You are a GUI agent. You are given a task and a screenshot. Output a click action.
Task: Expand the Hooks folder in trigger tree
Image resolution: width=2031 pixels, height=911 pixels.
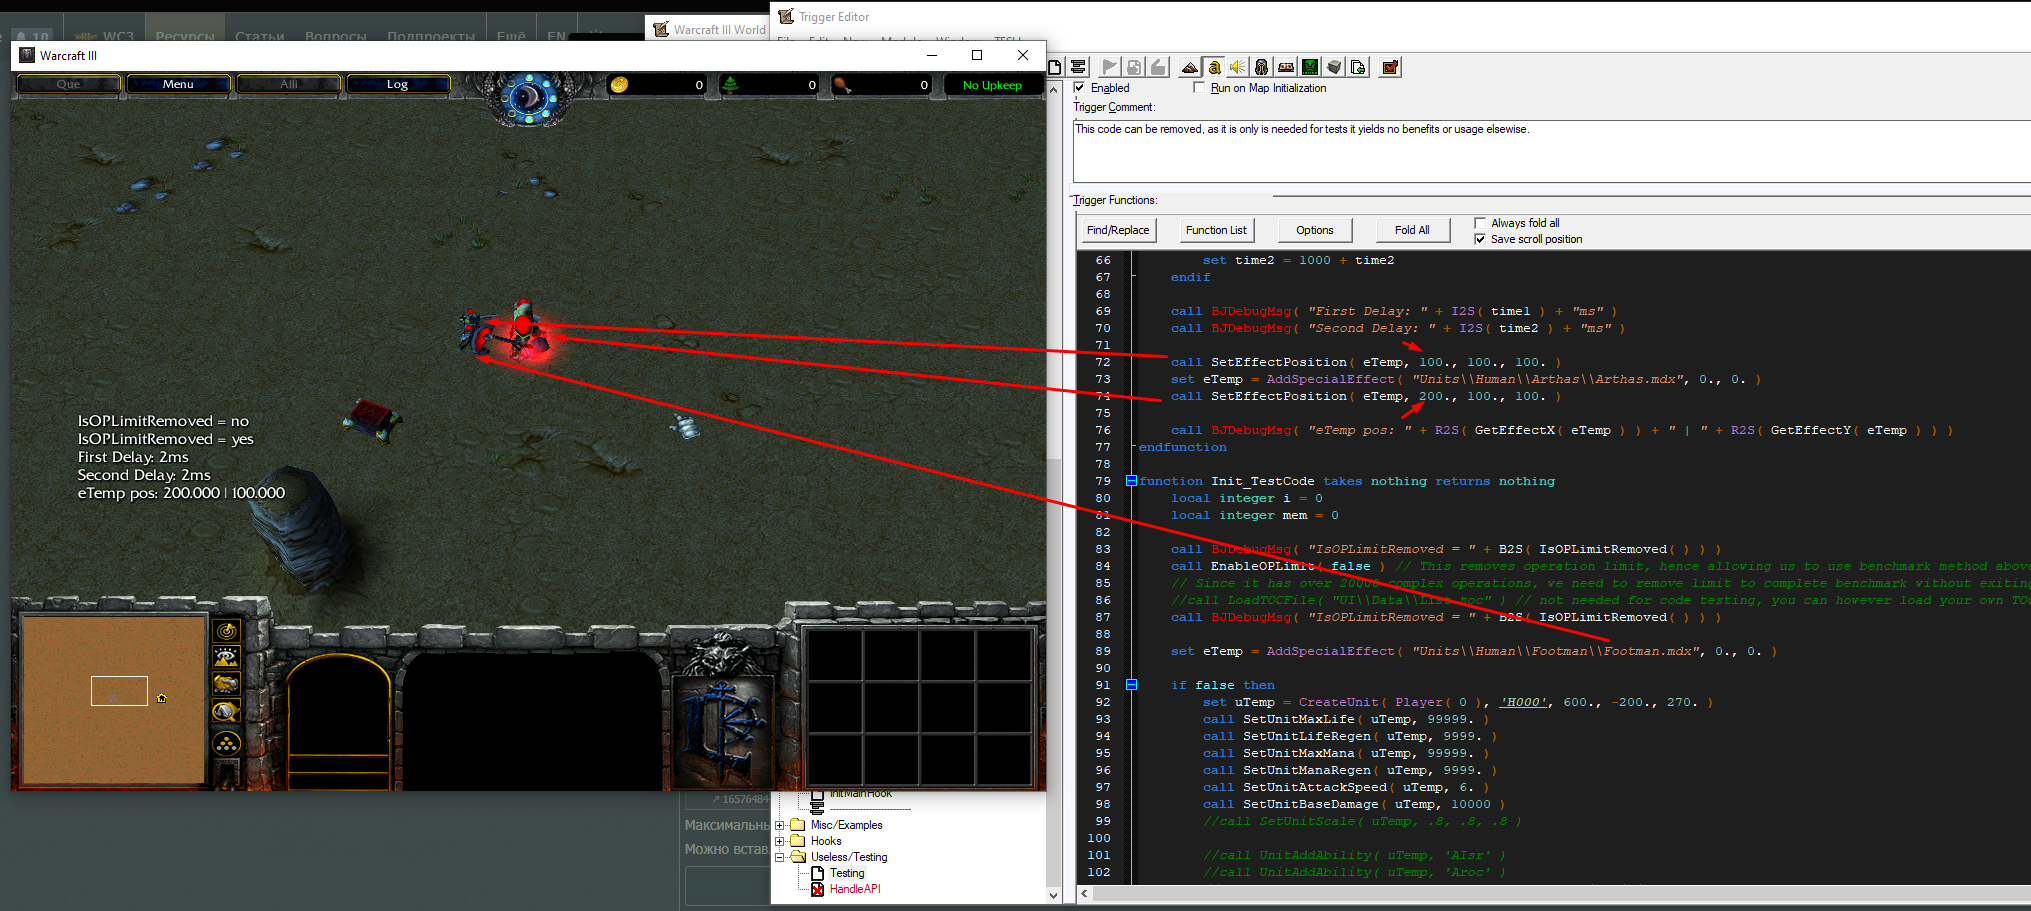click(780, 841)
